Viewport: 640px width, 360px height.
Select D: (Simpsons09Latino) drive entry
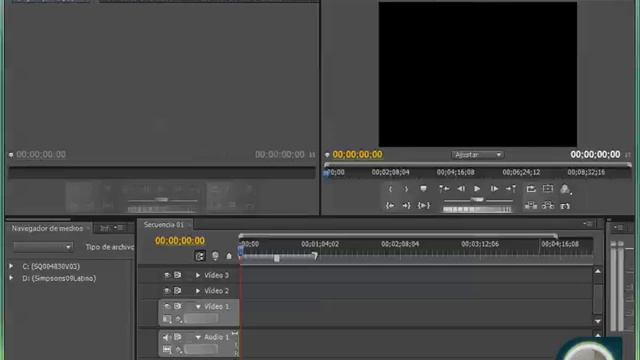59,278
